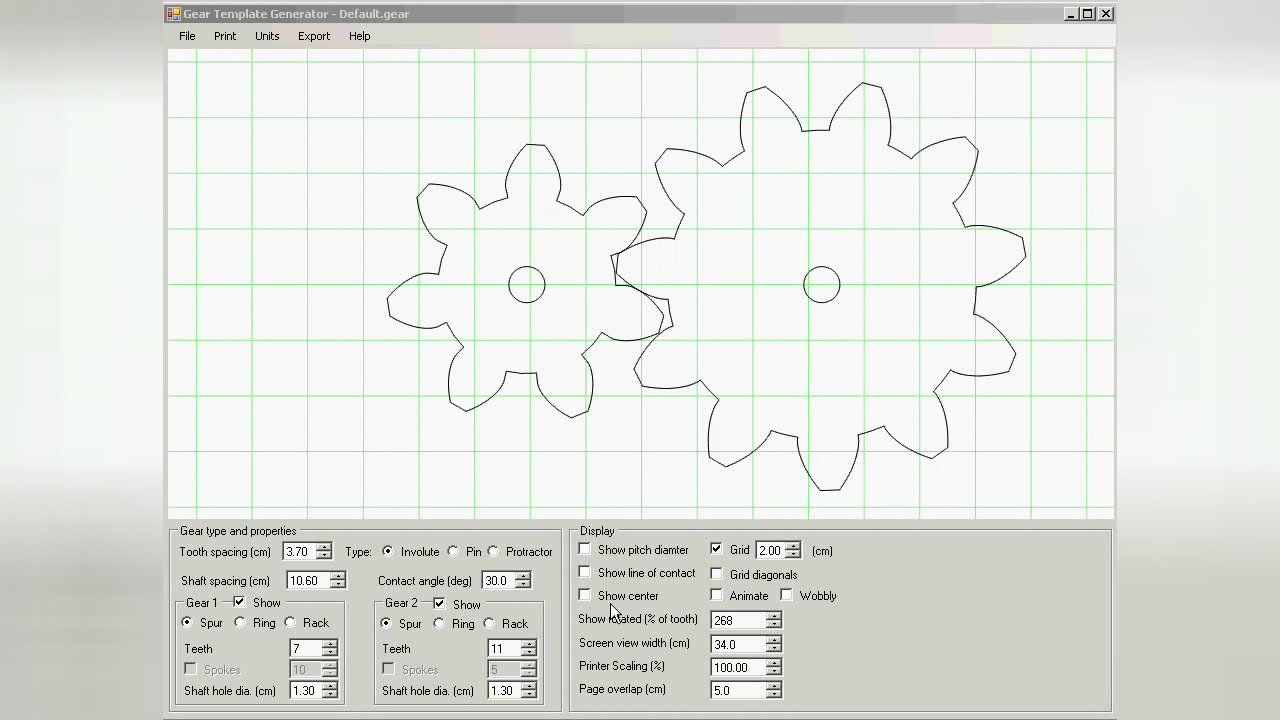Click Gear 1 Shaft hole dia. field

click(x=305, y=690)
